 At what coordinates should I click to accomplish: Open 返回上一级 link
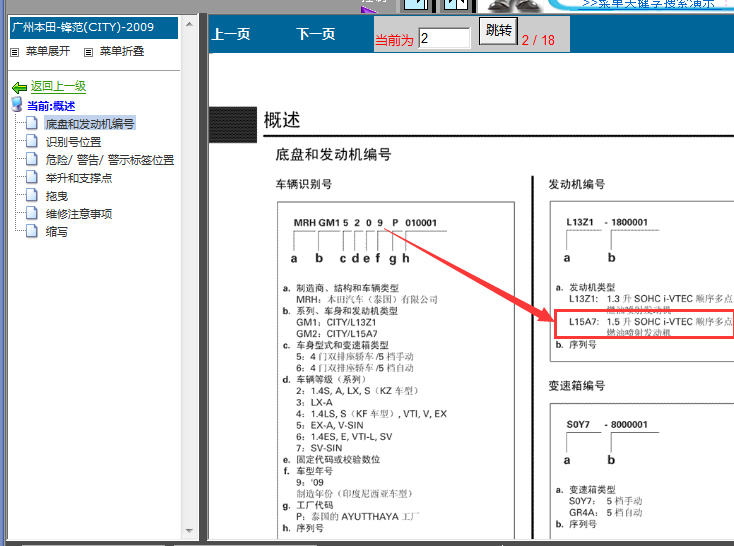coord(59,86)
